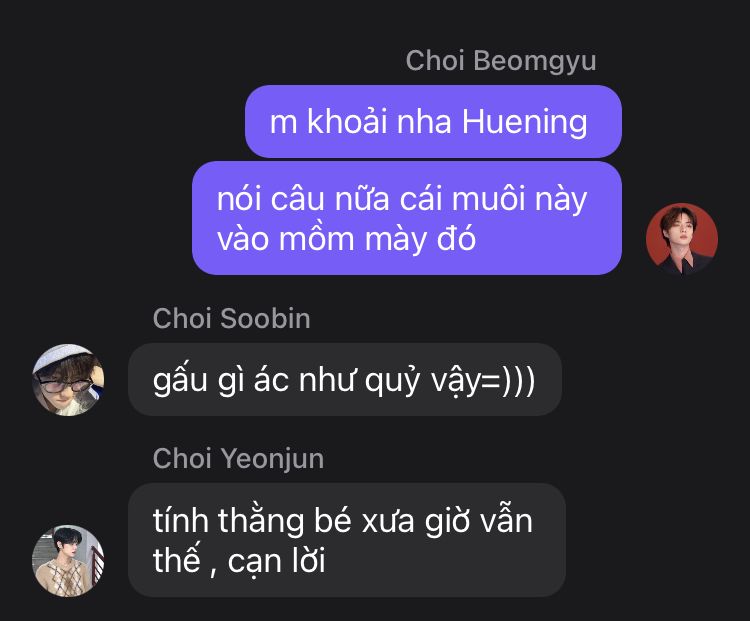Click 'vào mồm mày đó' line in purple bubble

point(346,238)
